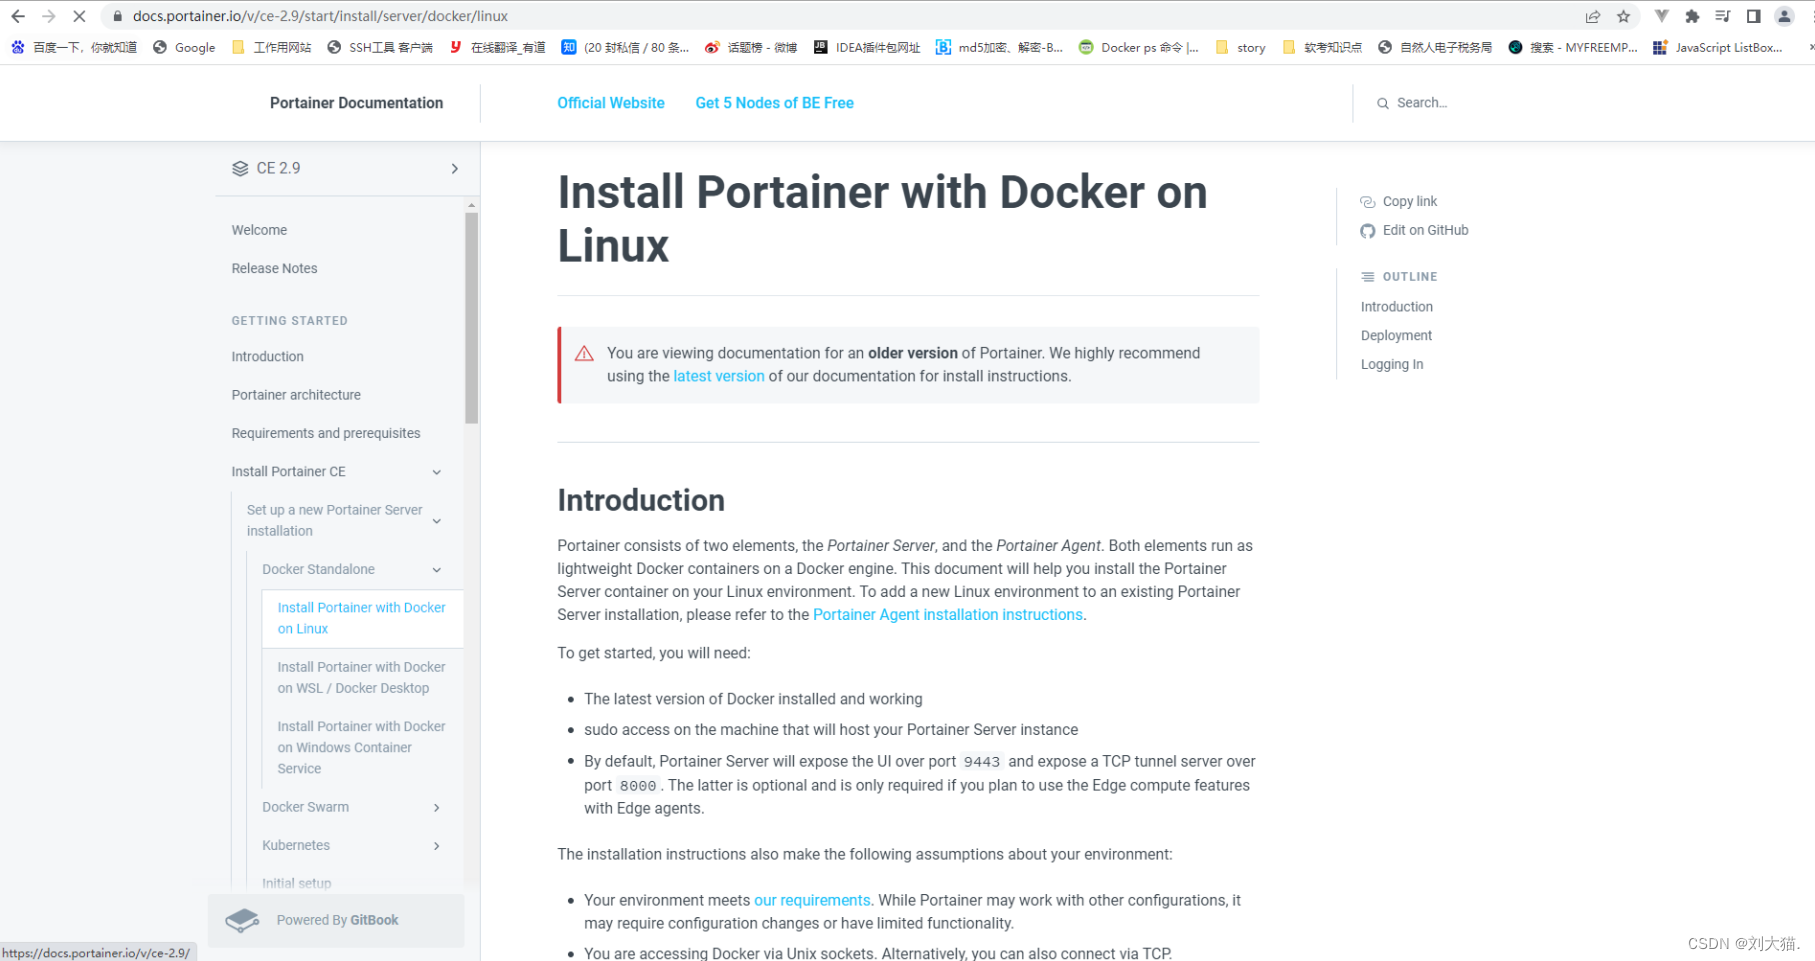Open the IDEA插件包网址 bookmark
1815x961 pixels.
click(x=867, y=47)
